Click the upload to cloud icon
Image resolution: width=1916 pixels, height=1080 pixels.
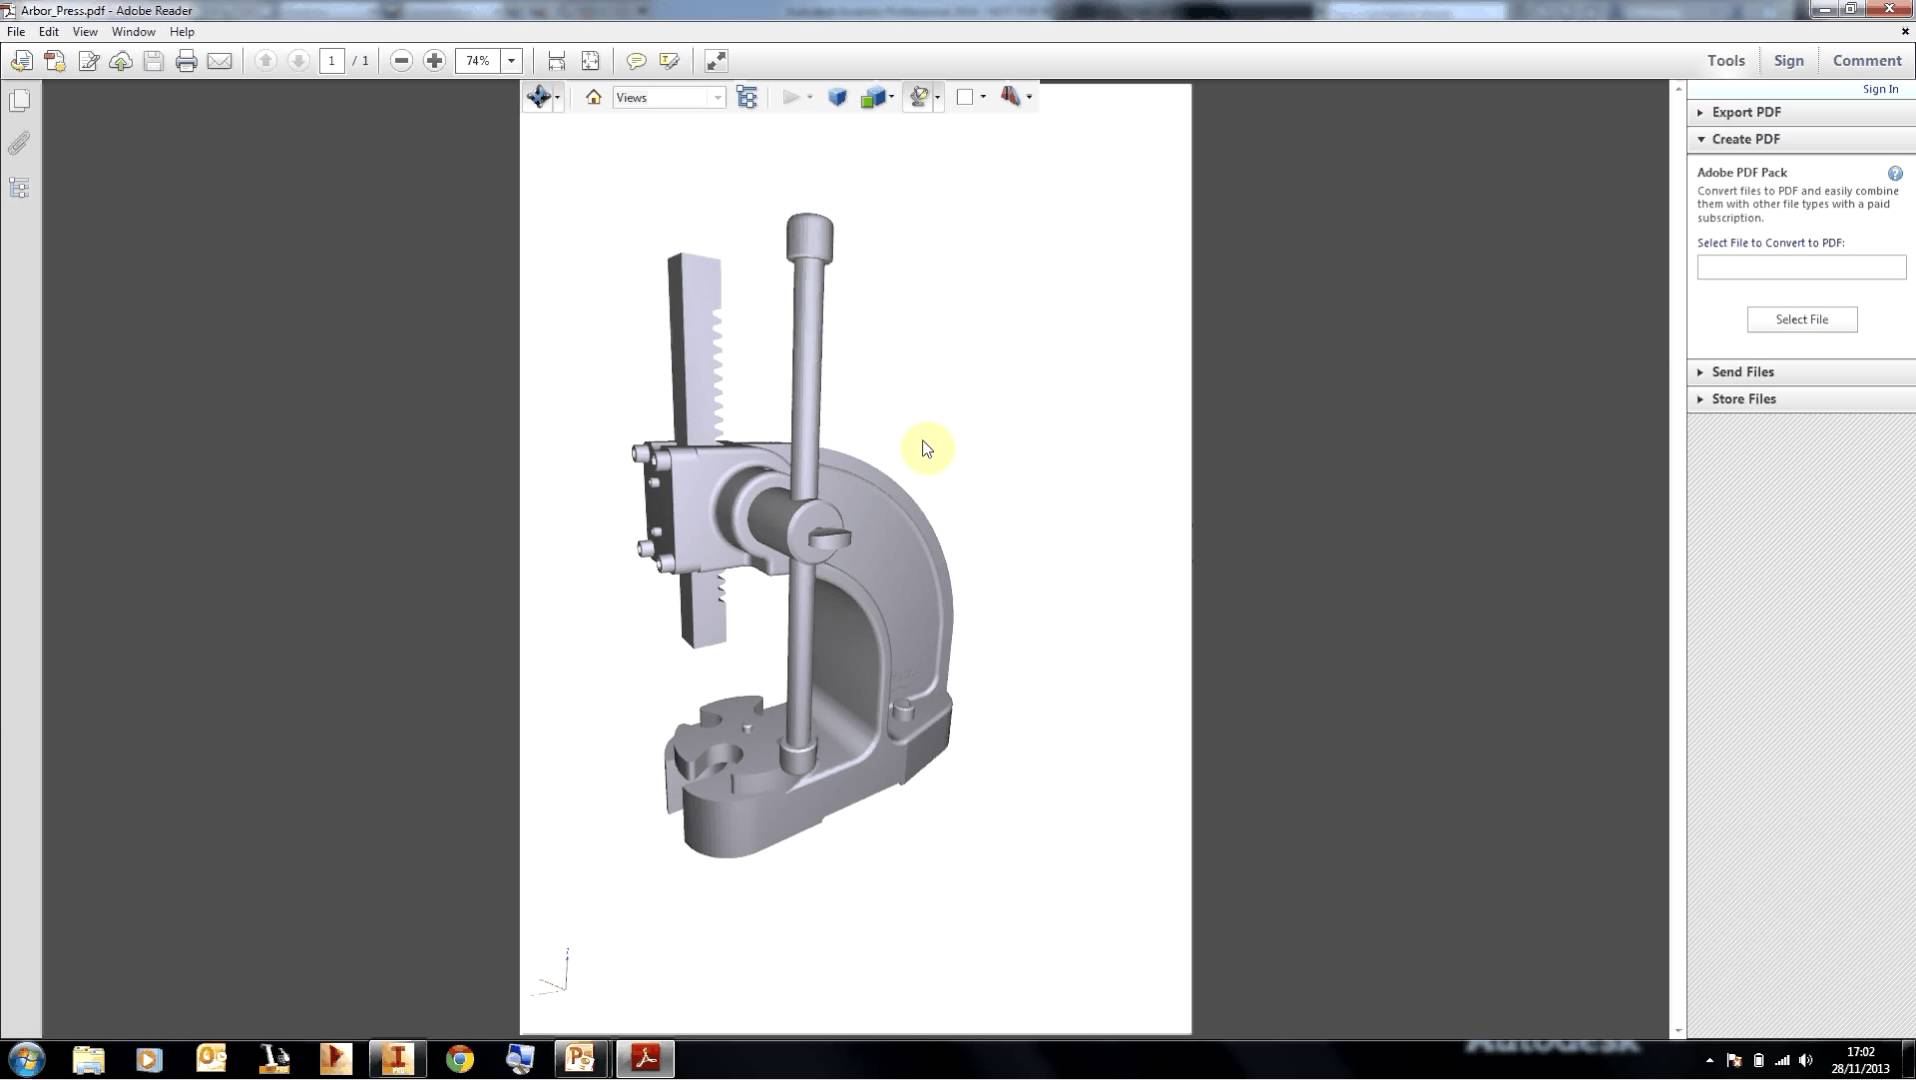[121, 61]
